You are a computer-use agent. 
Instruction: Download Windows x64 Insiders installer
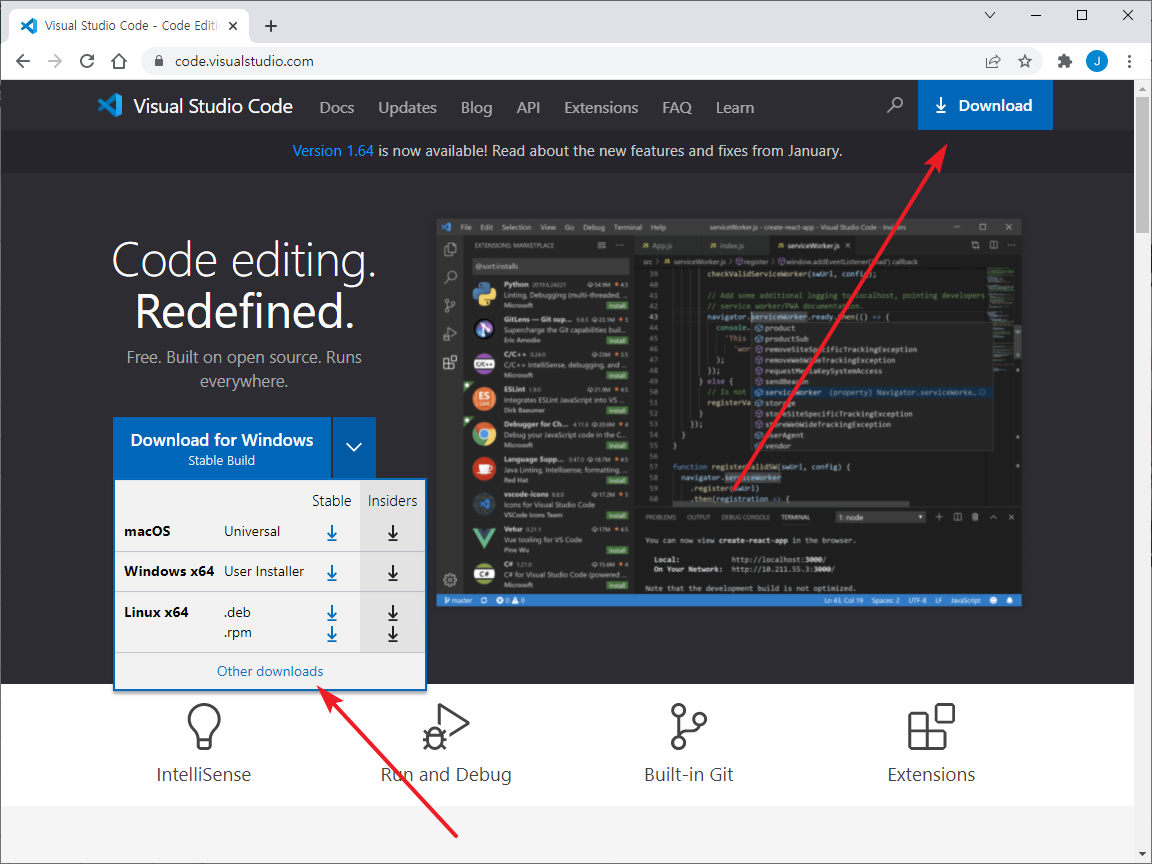[393, 572]
